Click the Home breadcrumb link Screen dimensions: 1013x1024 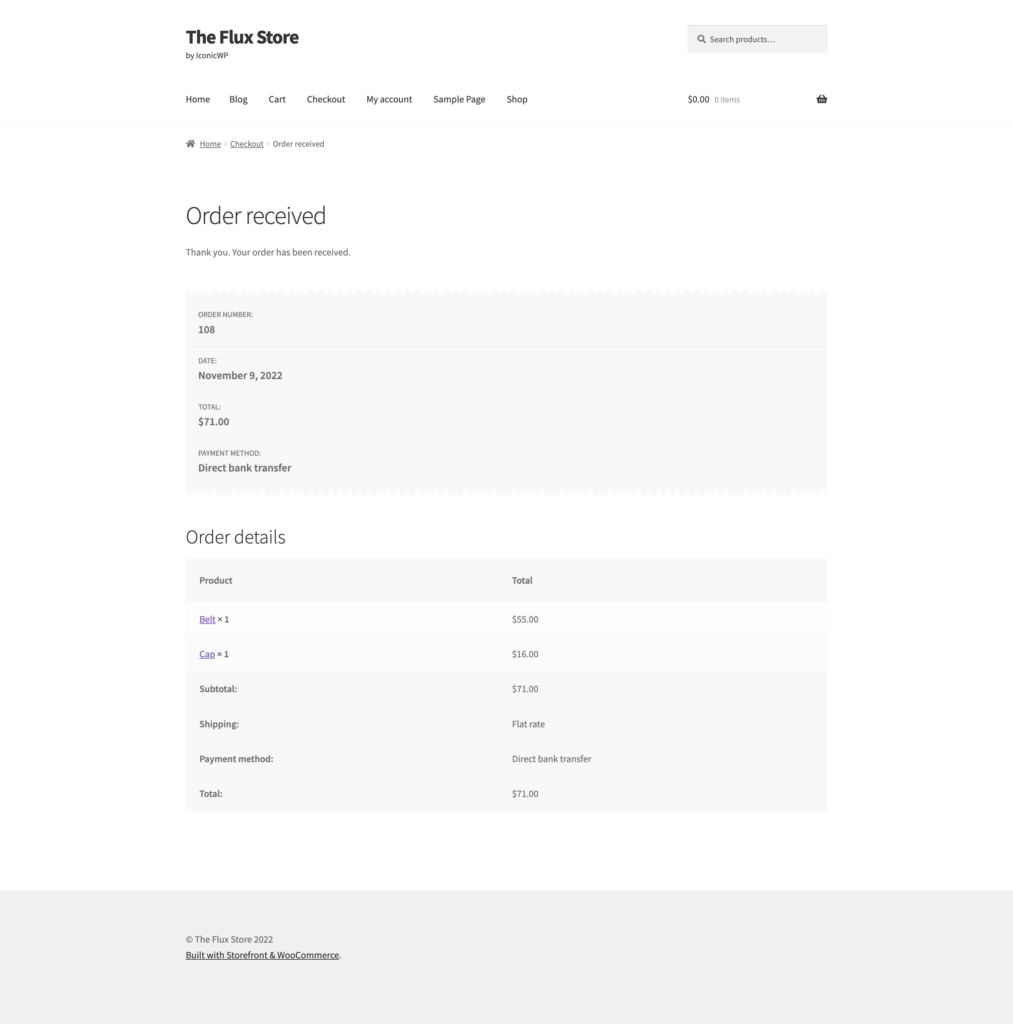pos(210,143)
